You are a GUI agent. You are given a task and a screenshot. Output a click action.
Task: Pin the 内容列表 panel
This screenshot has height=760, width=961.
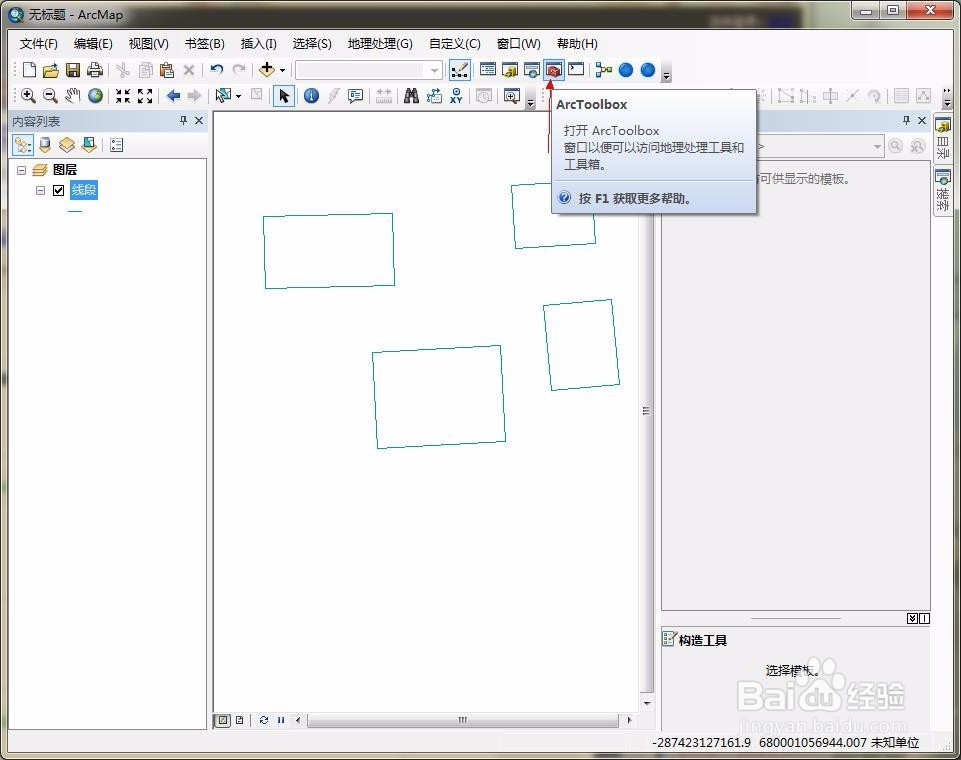183,121
